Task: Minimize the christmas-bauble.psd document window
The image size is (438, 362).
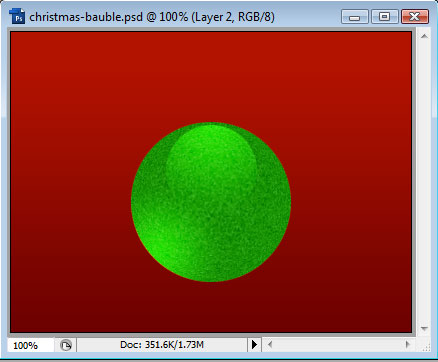Action: tap(355, 17)
